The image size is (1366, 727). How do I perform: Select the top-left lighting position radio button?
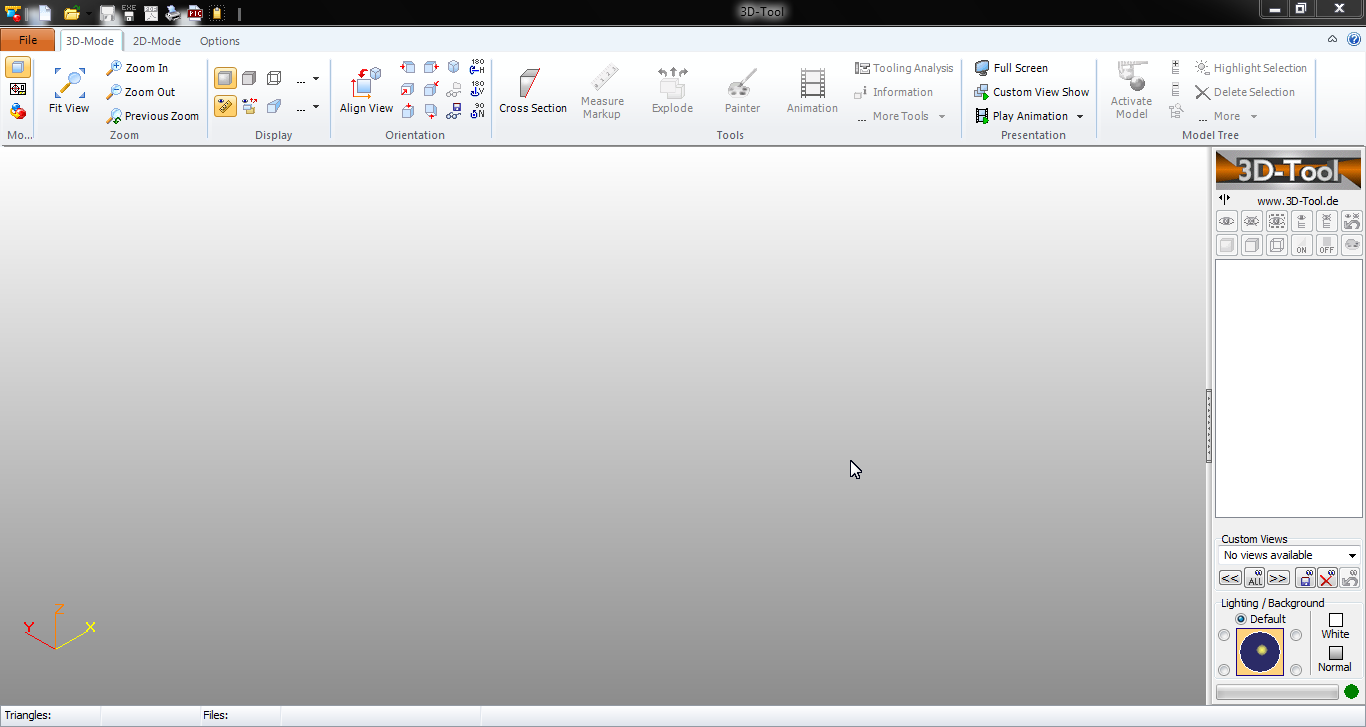[1224, 635]
